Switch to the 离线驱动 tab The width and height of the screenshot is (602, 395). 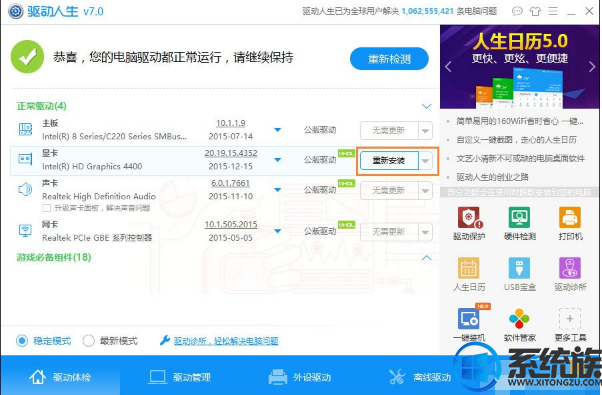tap(419, 377)
